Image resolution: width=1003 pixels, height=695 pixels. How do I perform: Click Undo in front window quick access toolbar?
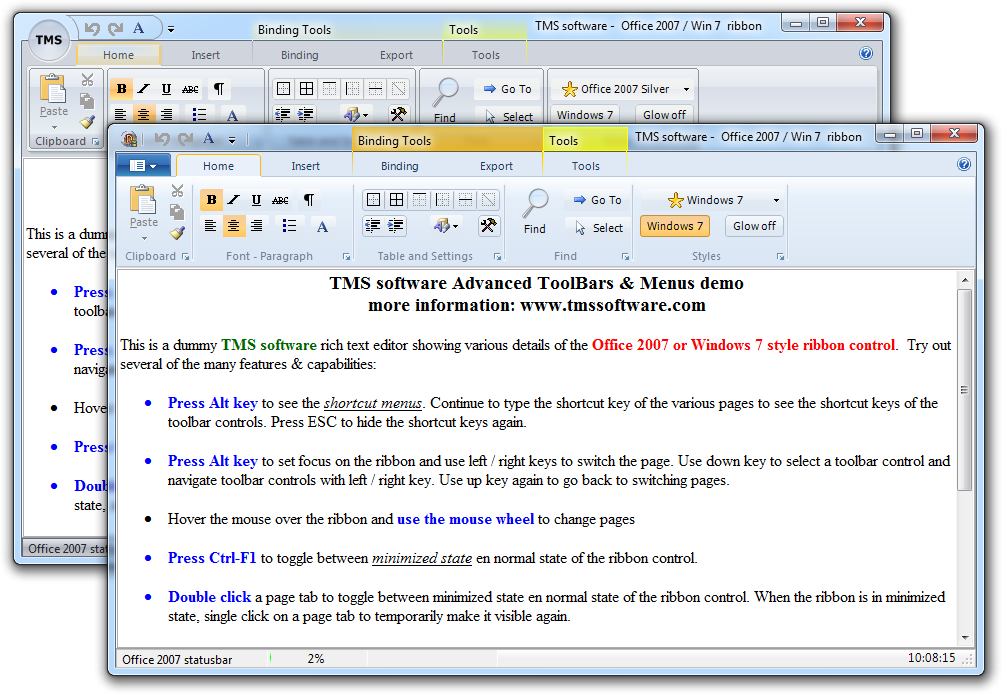click(162, 138)
